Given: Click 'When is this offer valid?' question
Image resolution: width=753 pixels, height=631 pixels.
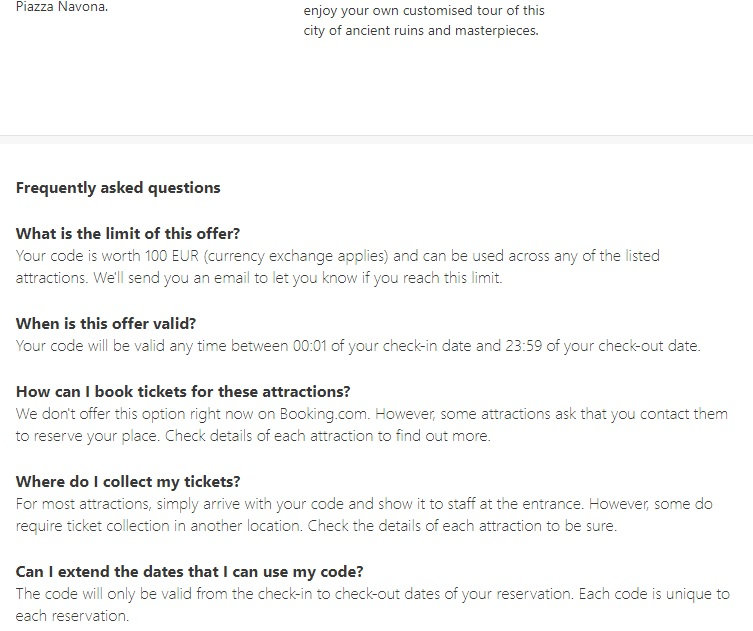Looking at the screenshot, I should pyautogui.click(x=106, y=323).
